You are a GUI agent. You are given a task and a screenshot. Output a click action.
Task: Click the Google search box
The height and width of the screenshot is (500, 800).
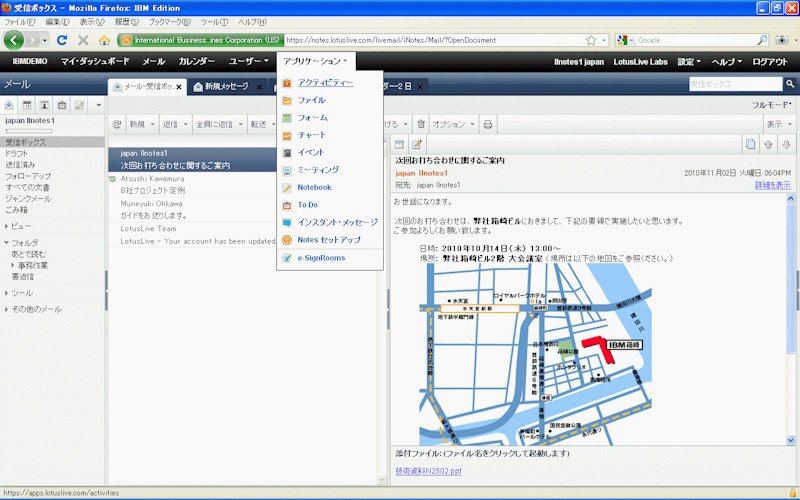coord(695,40)
